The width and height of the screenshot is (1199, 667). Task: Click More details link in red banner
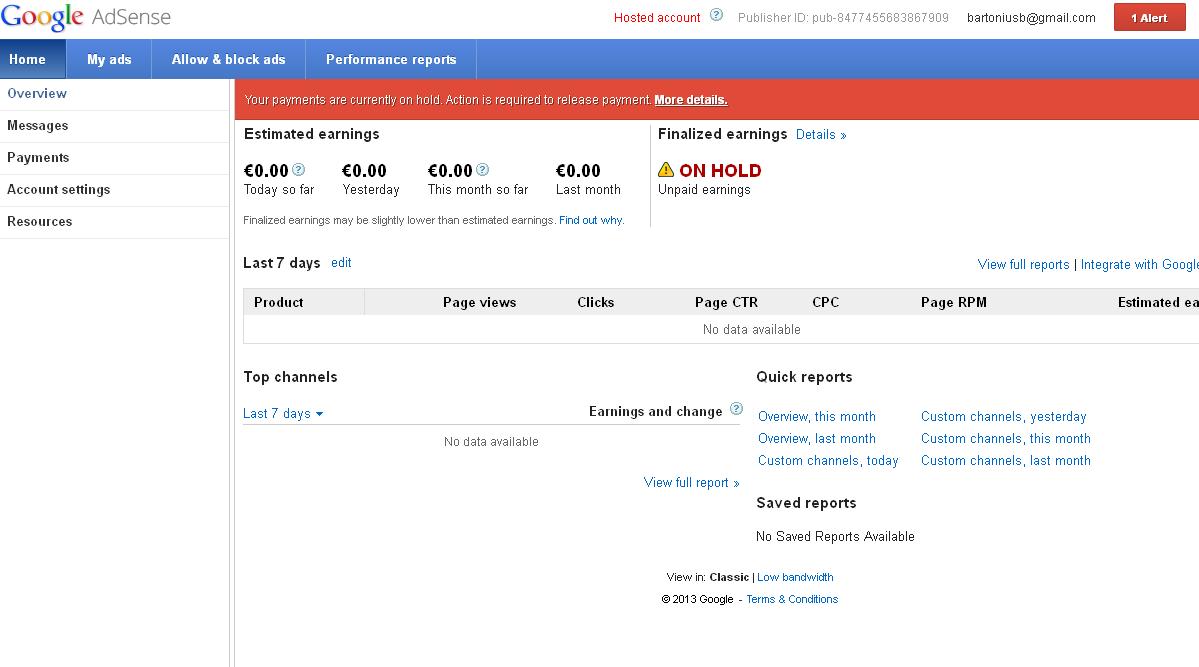690,99
